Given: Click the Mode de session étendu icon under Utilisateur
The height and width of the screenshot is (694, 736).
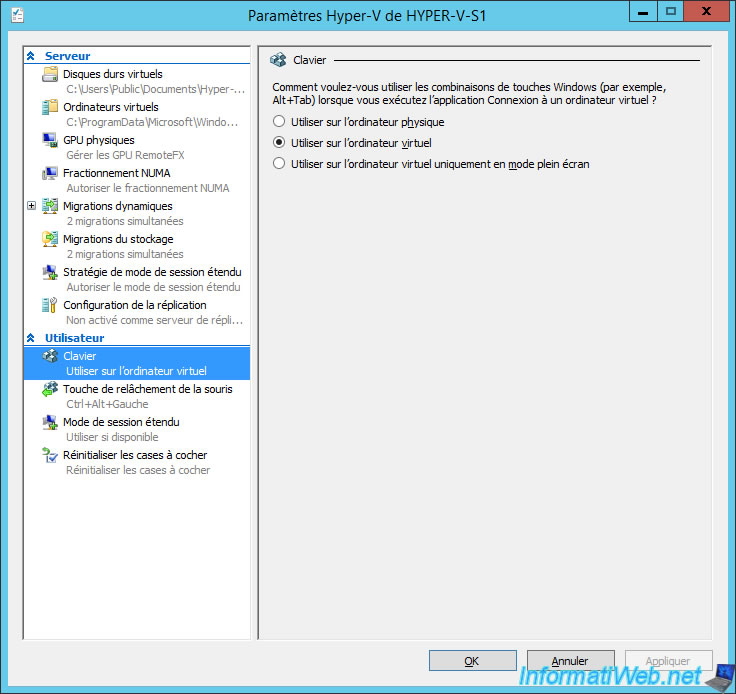Looking at the screenshot, I should 50,422.
